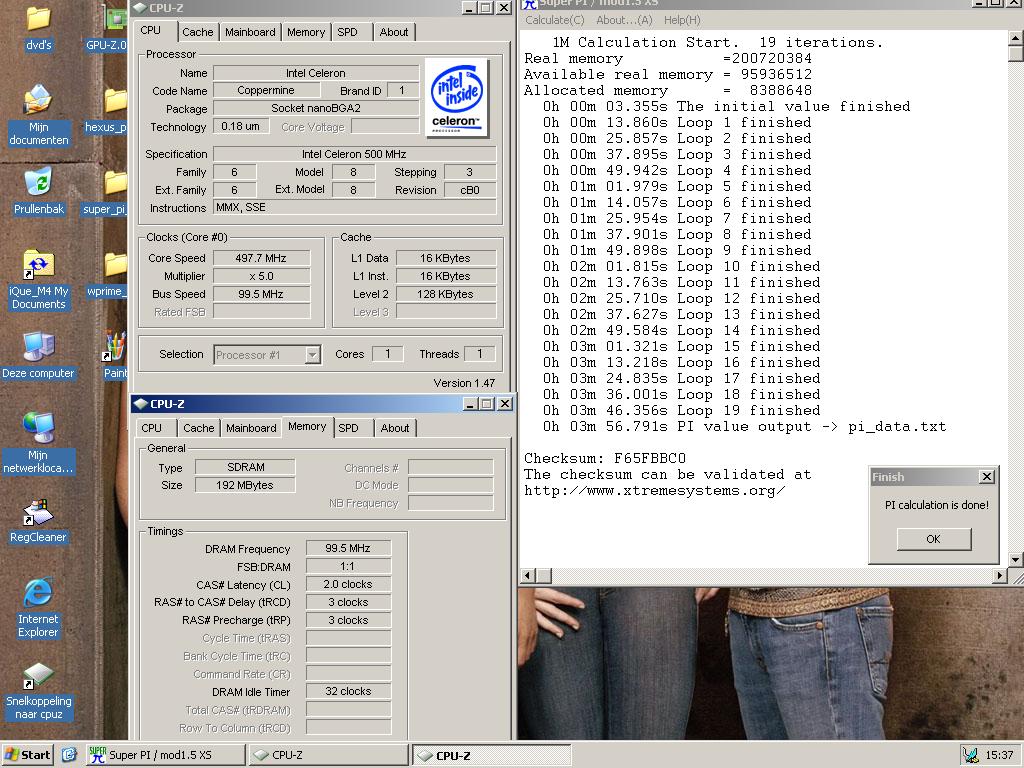Click the Bus Speed 99.5 MHz field

261,295
